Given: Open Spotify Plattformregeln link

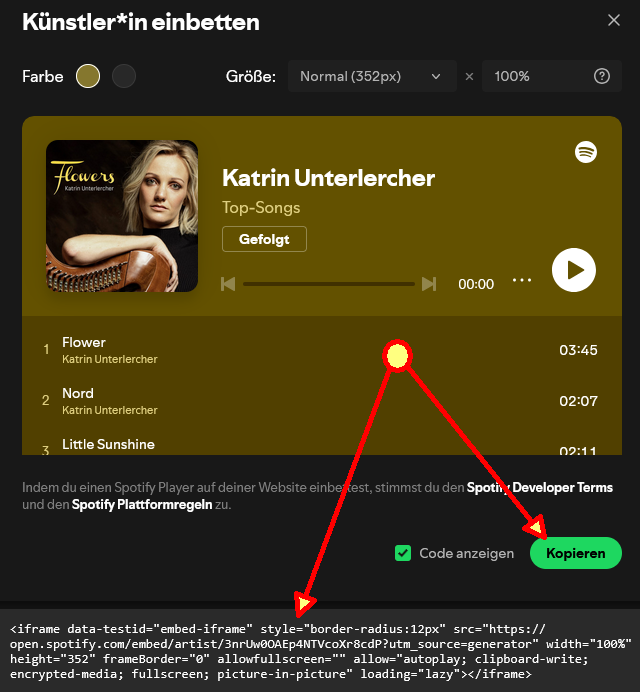Looking at the screenshot, I should pos(142,504).
